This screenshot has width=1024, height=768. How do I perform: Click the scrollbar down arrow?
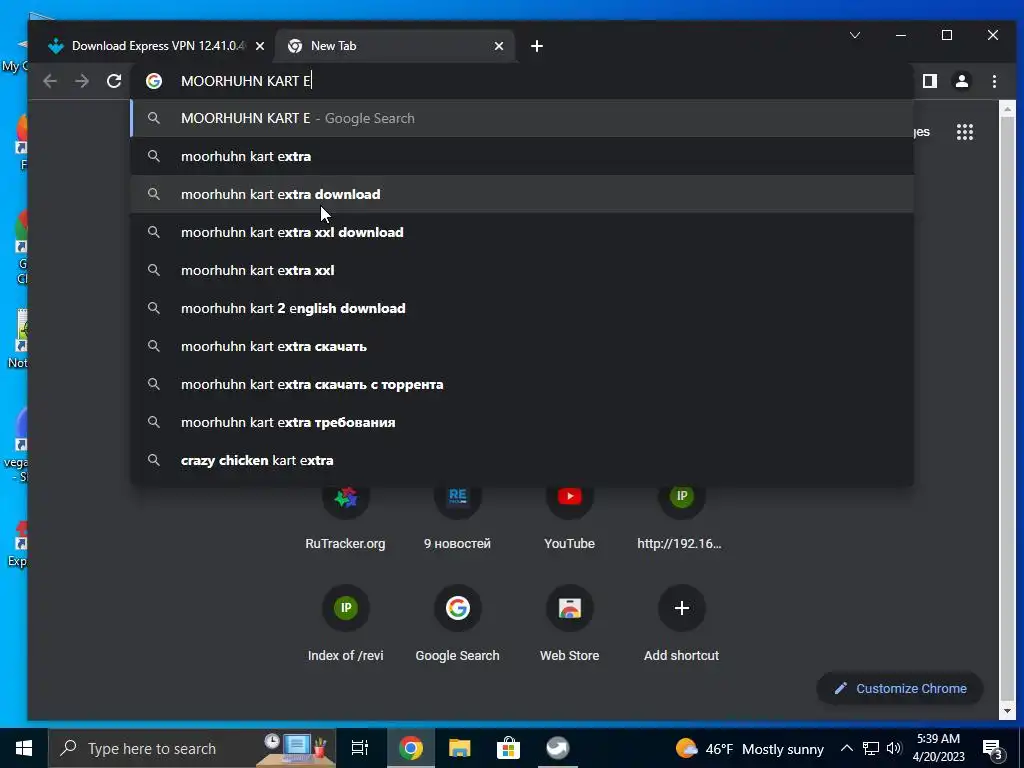(x=1006, y=711)
